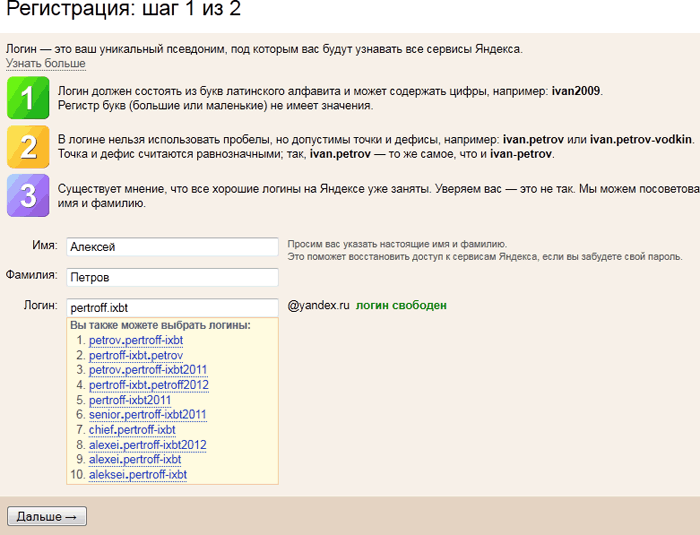700x535 pixels.
Task: Click the 'Дальше →' button
Action: (47, 516)
